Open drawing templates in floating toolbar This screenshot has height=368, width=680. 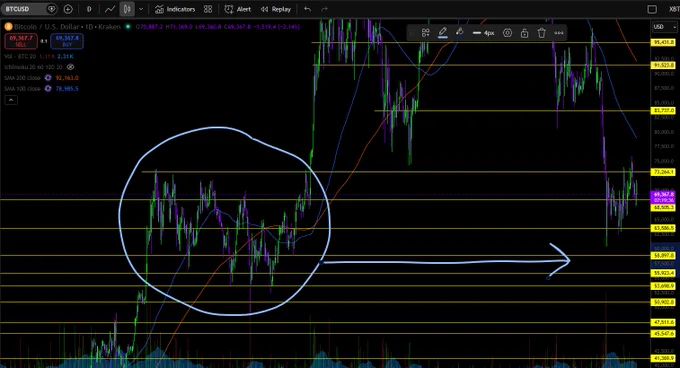pyautogui.click(x=425, y=33)
